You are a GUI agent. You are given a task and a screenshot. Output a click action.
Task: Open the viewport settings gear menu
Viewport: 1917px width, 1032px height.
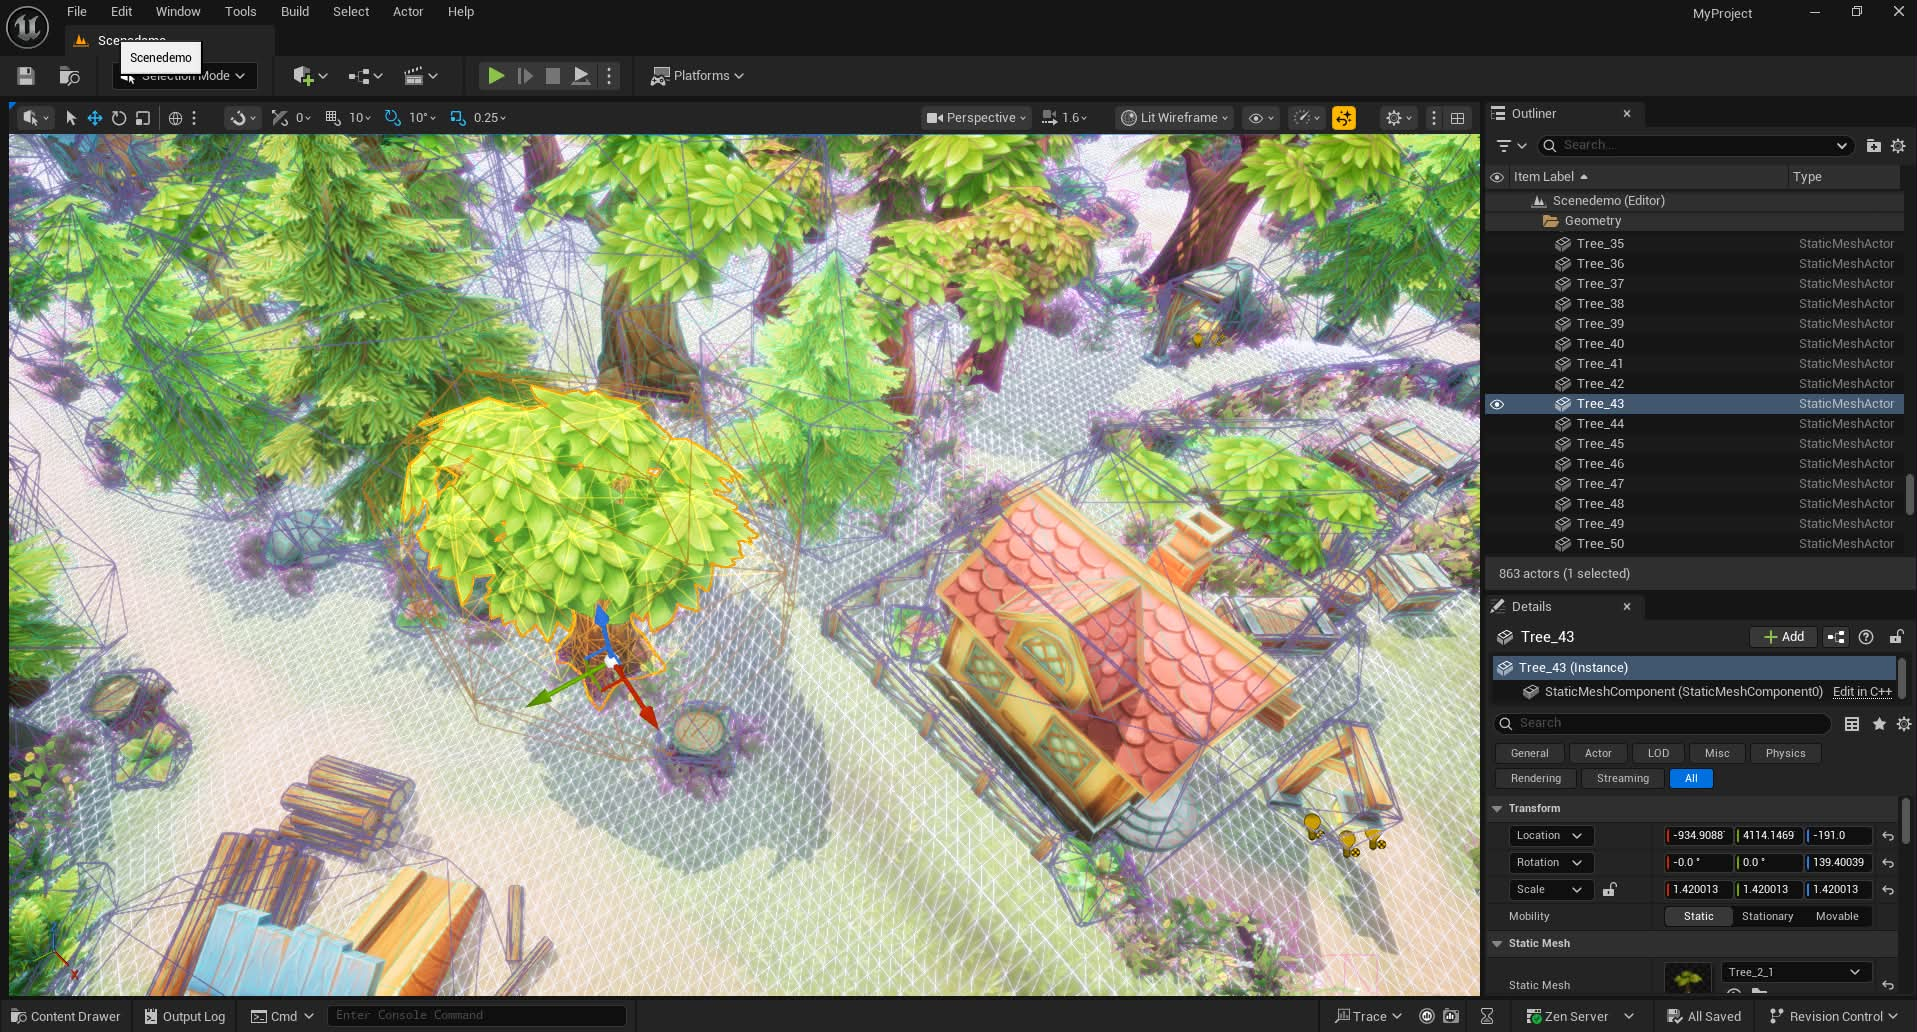(1399, 118)
